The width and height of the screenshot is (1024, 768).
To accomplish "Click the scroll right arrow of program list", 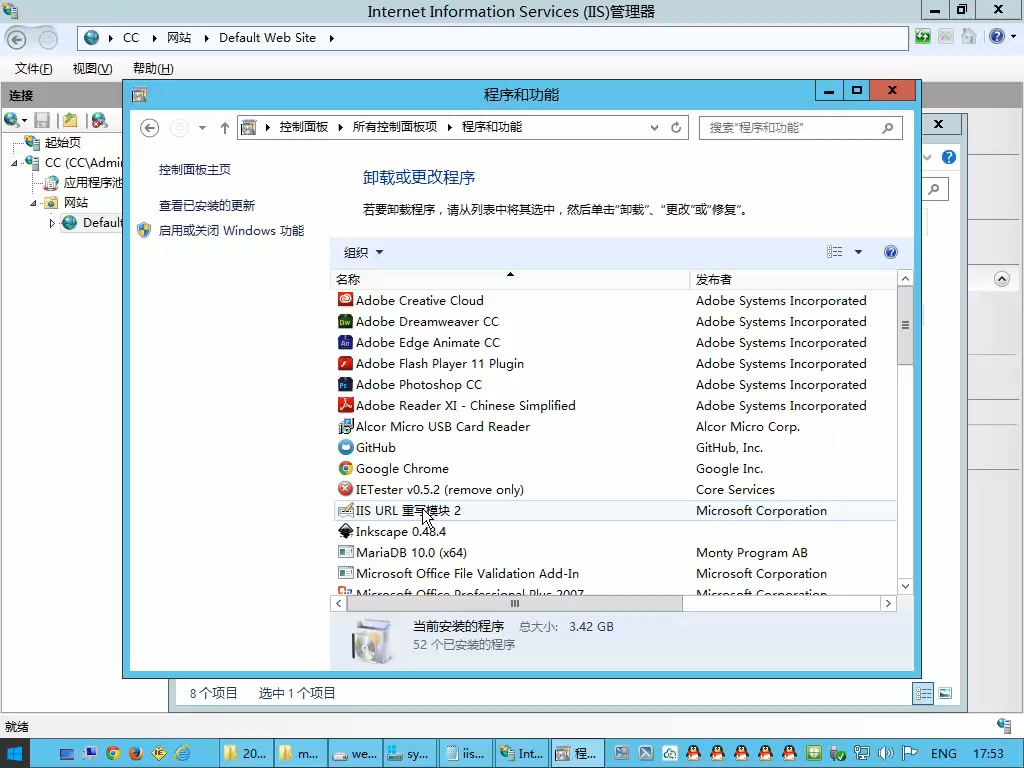I will click(888, 603).
